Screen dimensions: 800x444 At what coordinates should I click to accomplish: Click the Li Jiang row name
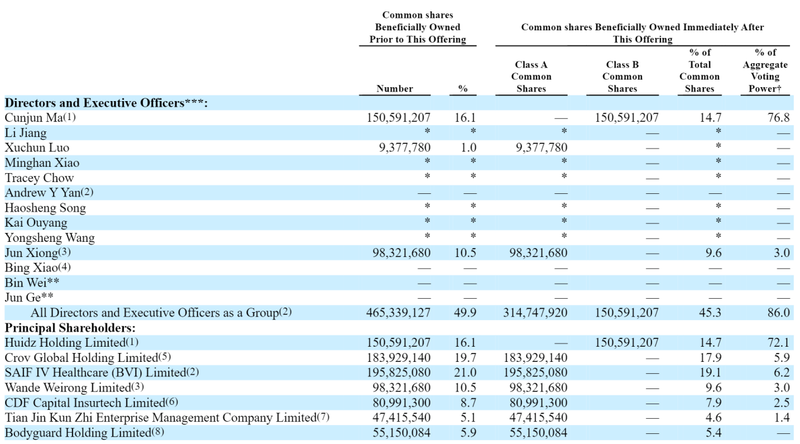(x=26, y=133)
